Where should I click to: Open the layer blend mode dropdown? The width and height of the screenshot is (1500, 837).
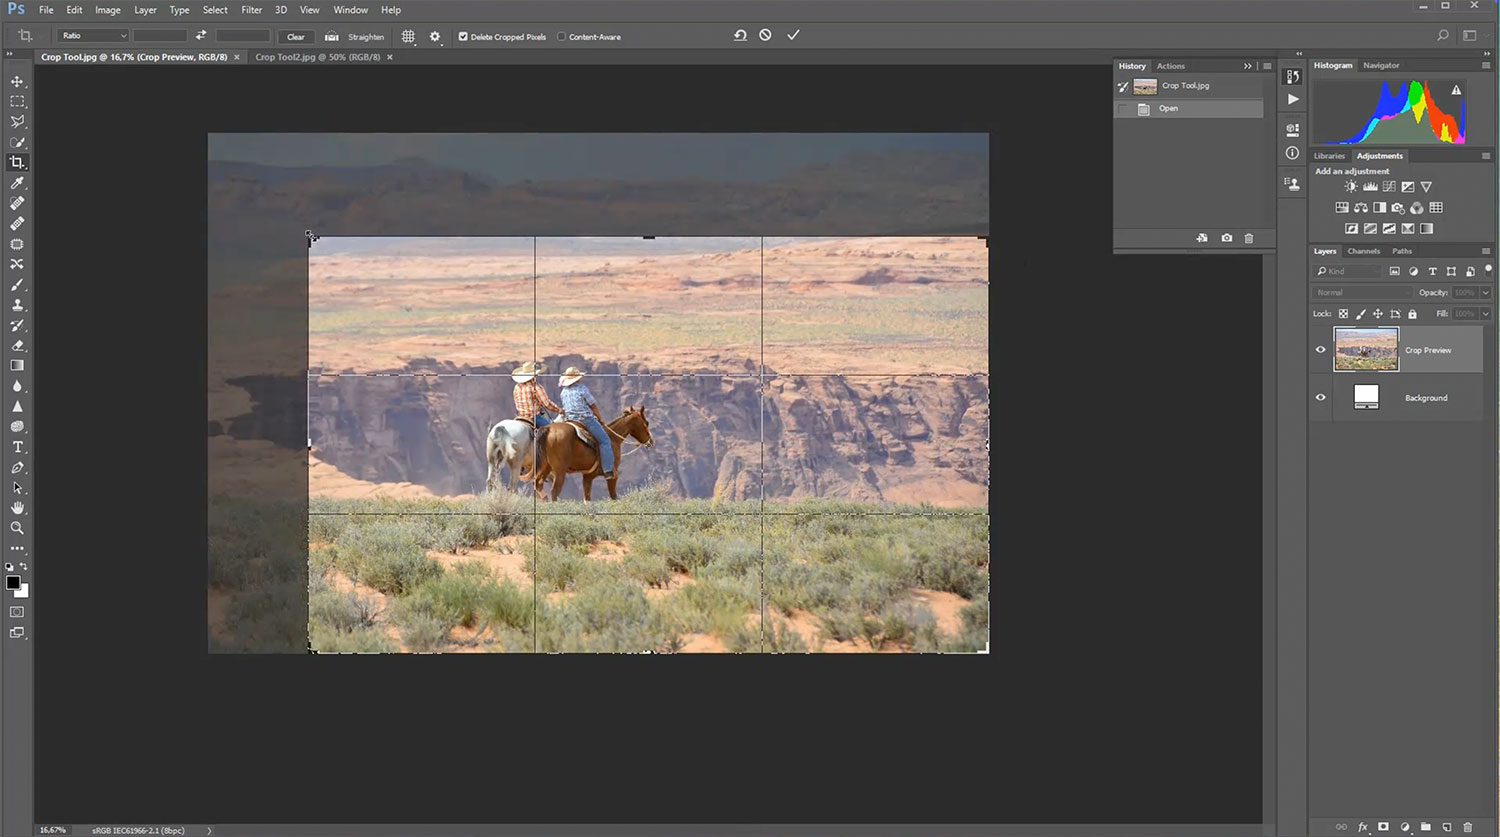[1362, 293]
